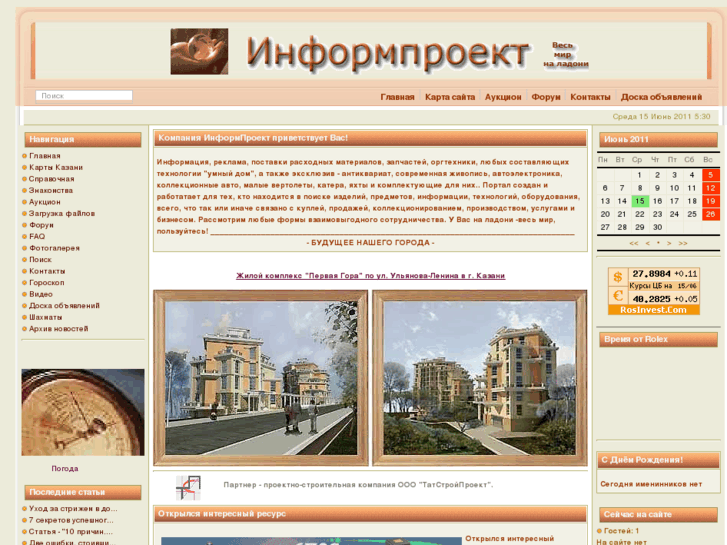The width and height of the screenshot is (727, 545).
Task: Select red Sunday 19 in calendar
Action: (710, 201)
